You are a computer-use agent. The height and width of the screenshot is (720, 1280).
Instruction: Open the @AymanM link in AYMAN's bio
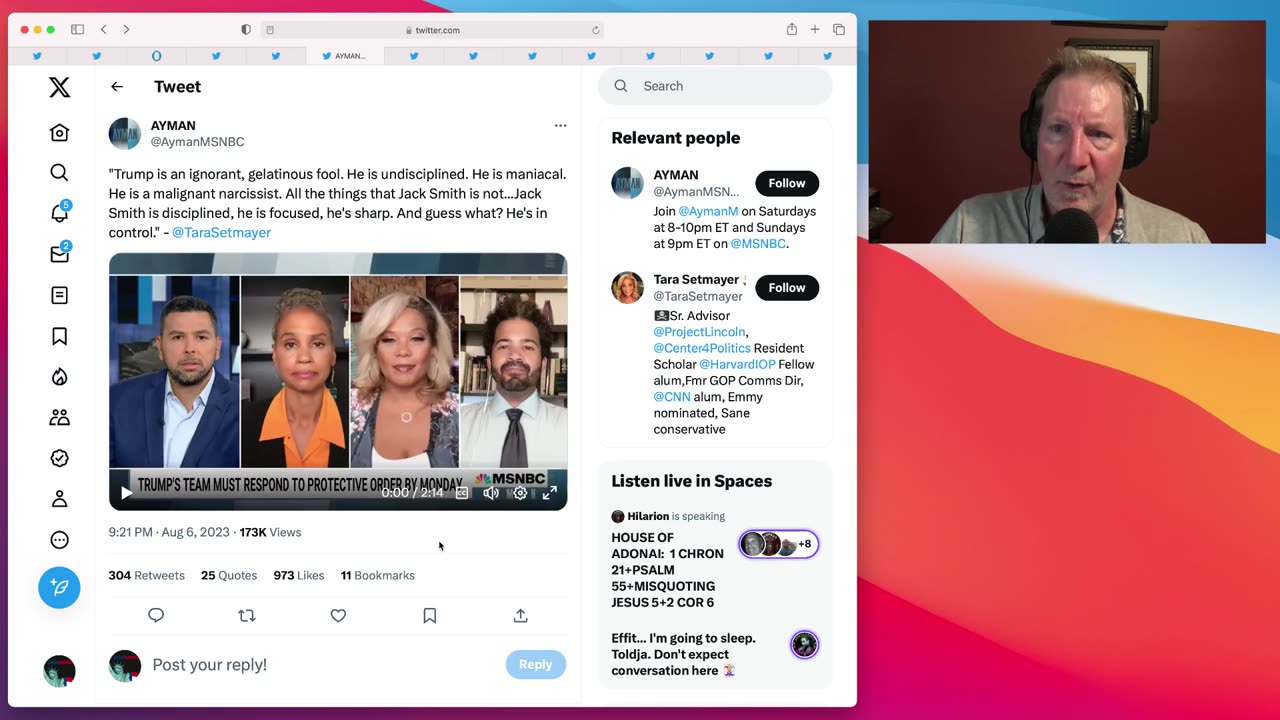(708, 211)
